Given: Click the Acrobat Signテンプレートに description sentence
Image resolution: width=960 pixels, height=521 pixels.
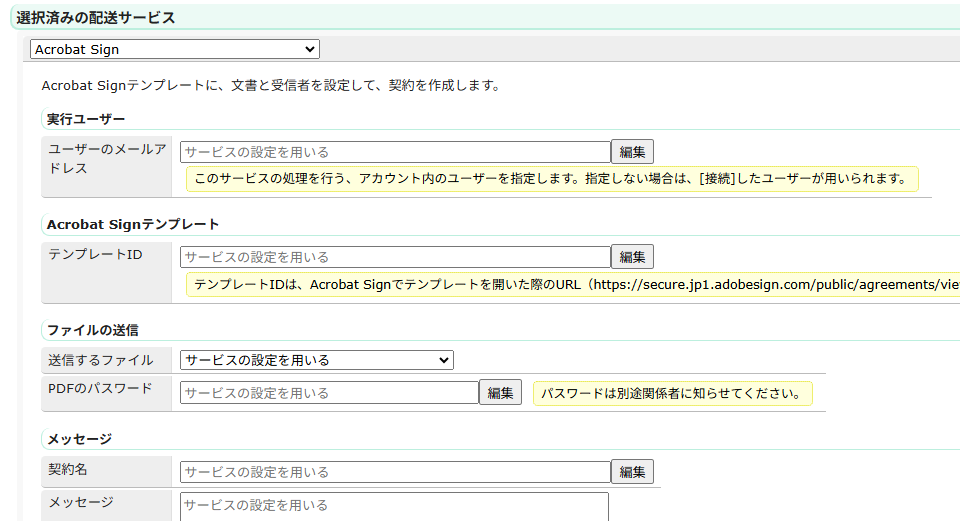Looking at the screenshot, I should coord(272,86).
